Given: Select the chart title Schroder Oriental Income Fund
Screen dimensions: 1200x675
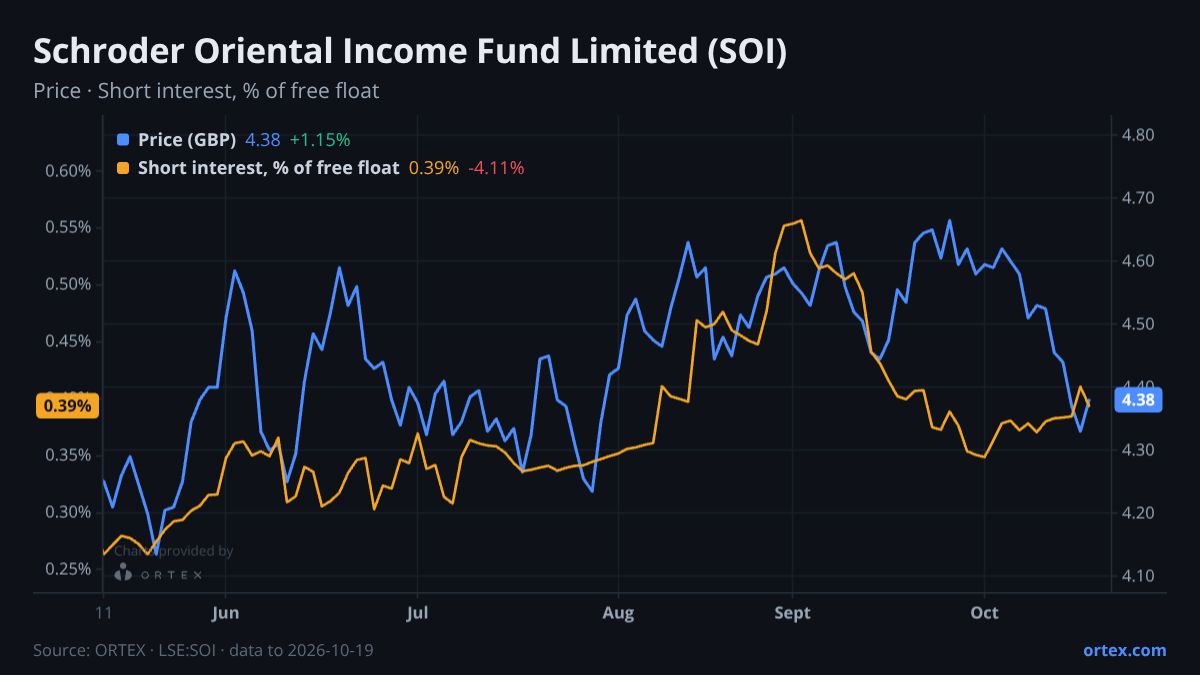Looking at the screenshot, I should 410,53.
